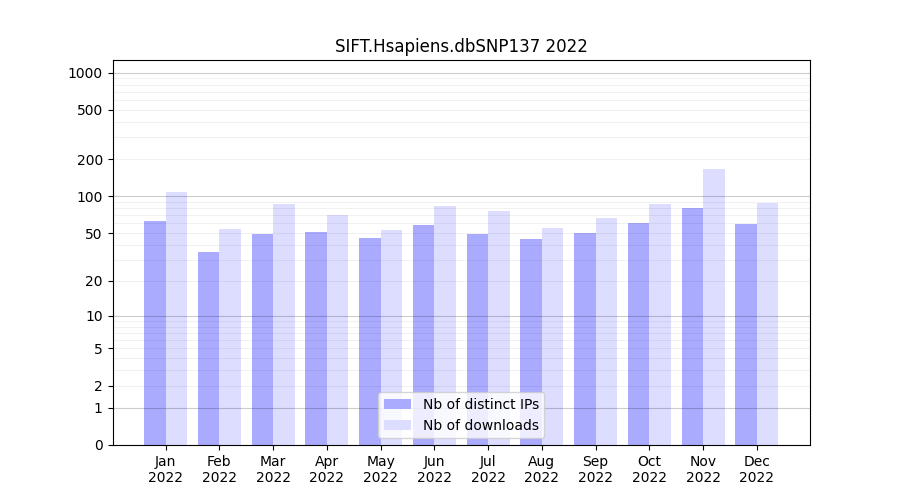The height and width of the screenshot is (500, 900).
Task: Click the 'Apr 2022' x-axis label
Action: [327, 469]
